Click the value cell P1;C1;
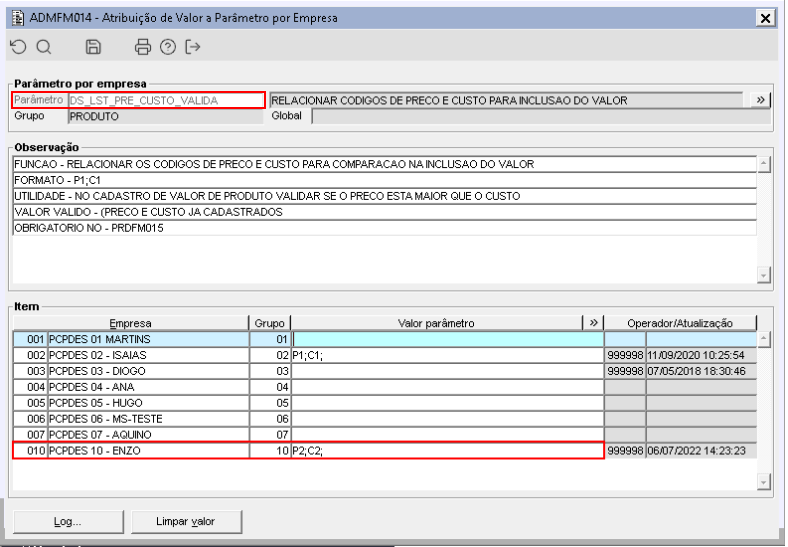 pos(447,355)
